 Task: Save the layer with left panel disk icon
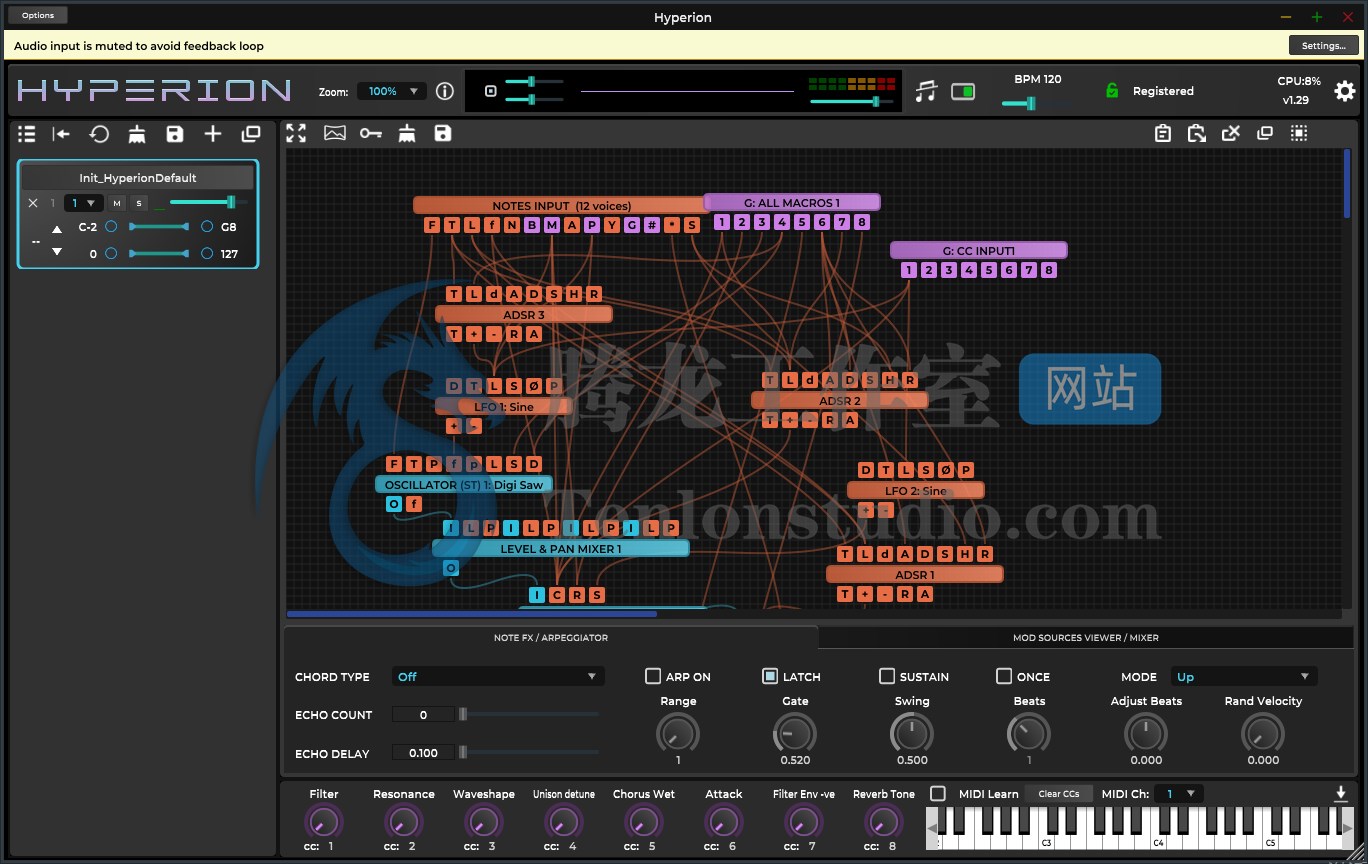coord(175,134)
